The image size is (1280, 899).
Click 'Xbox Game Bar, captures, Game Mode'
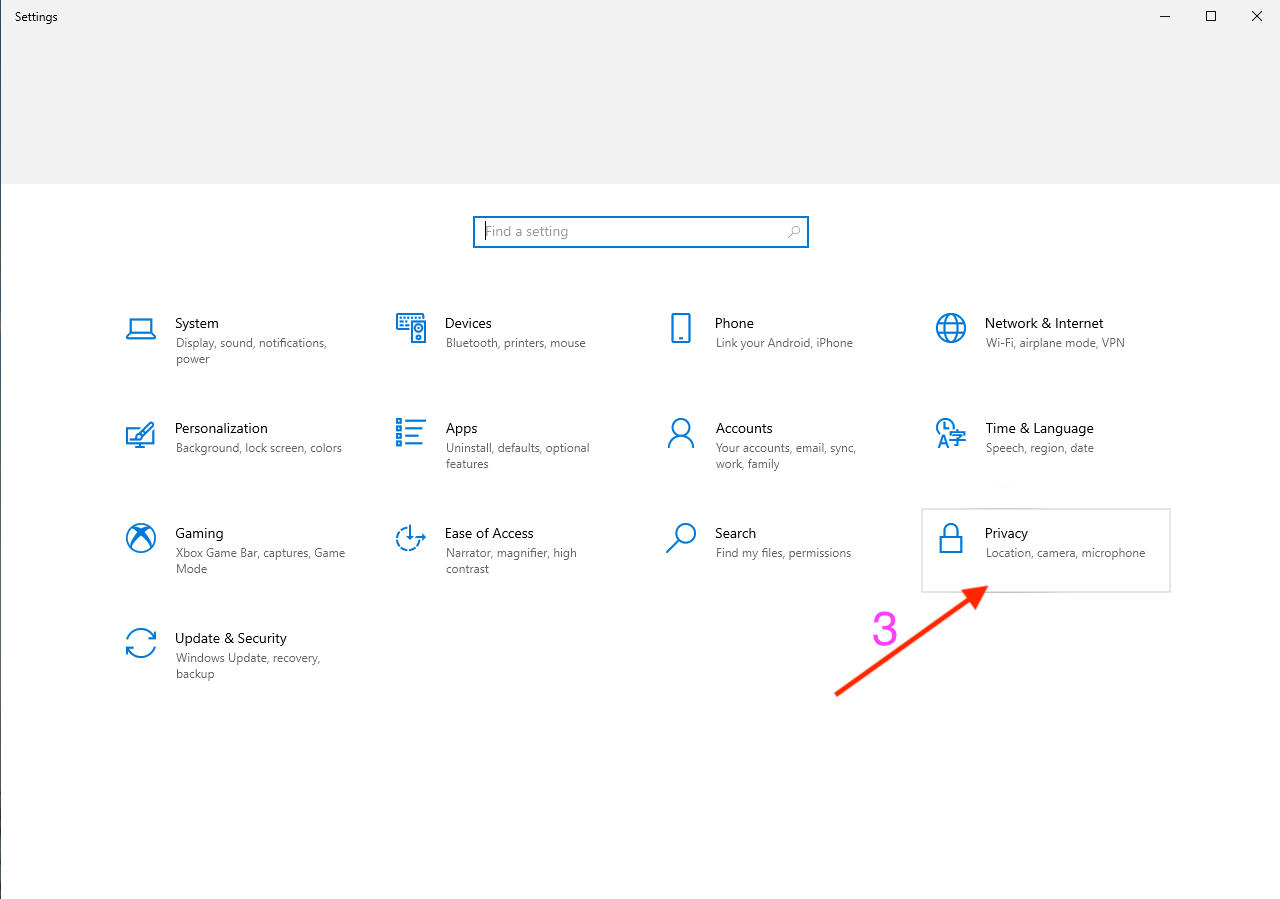(x=260, y=561)
